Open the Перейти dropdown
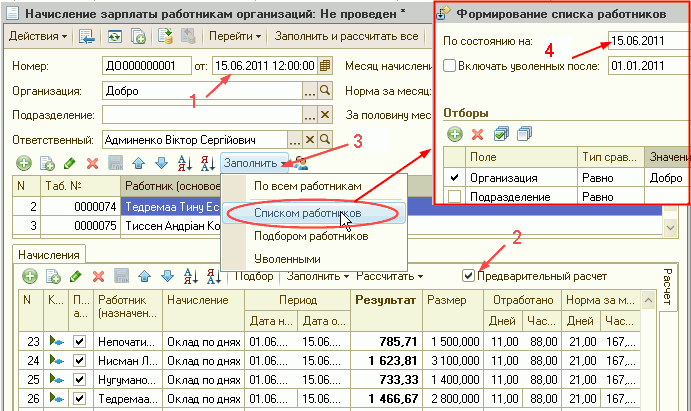 tap(235, 36)
